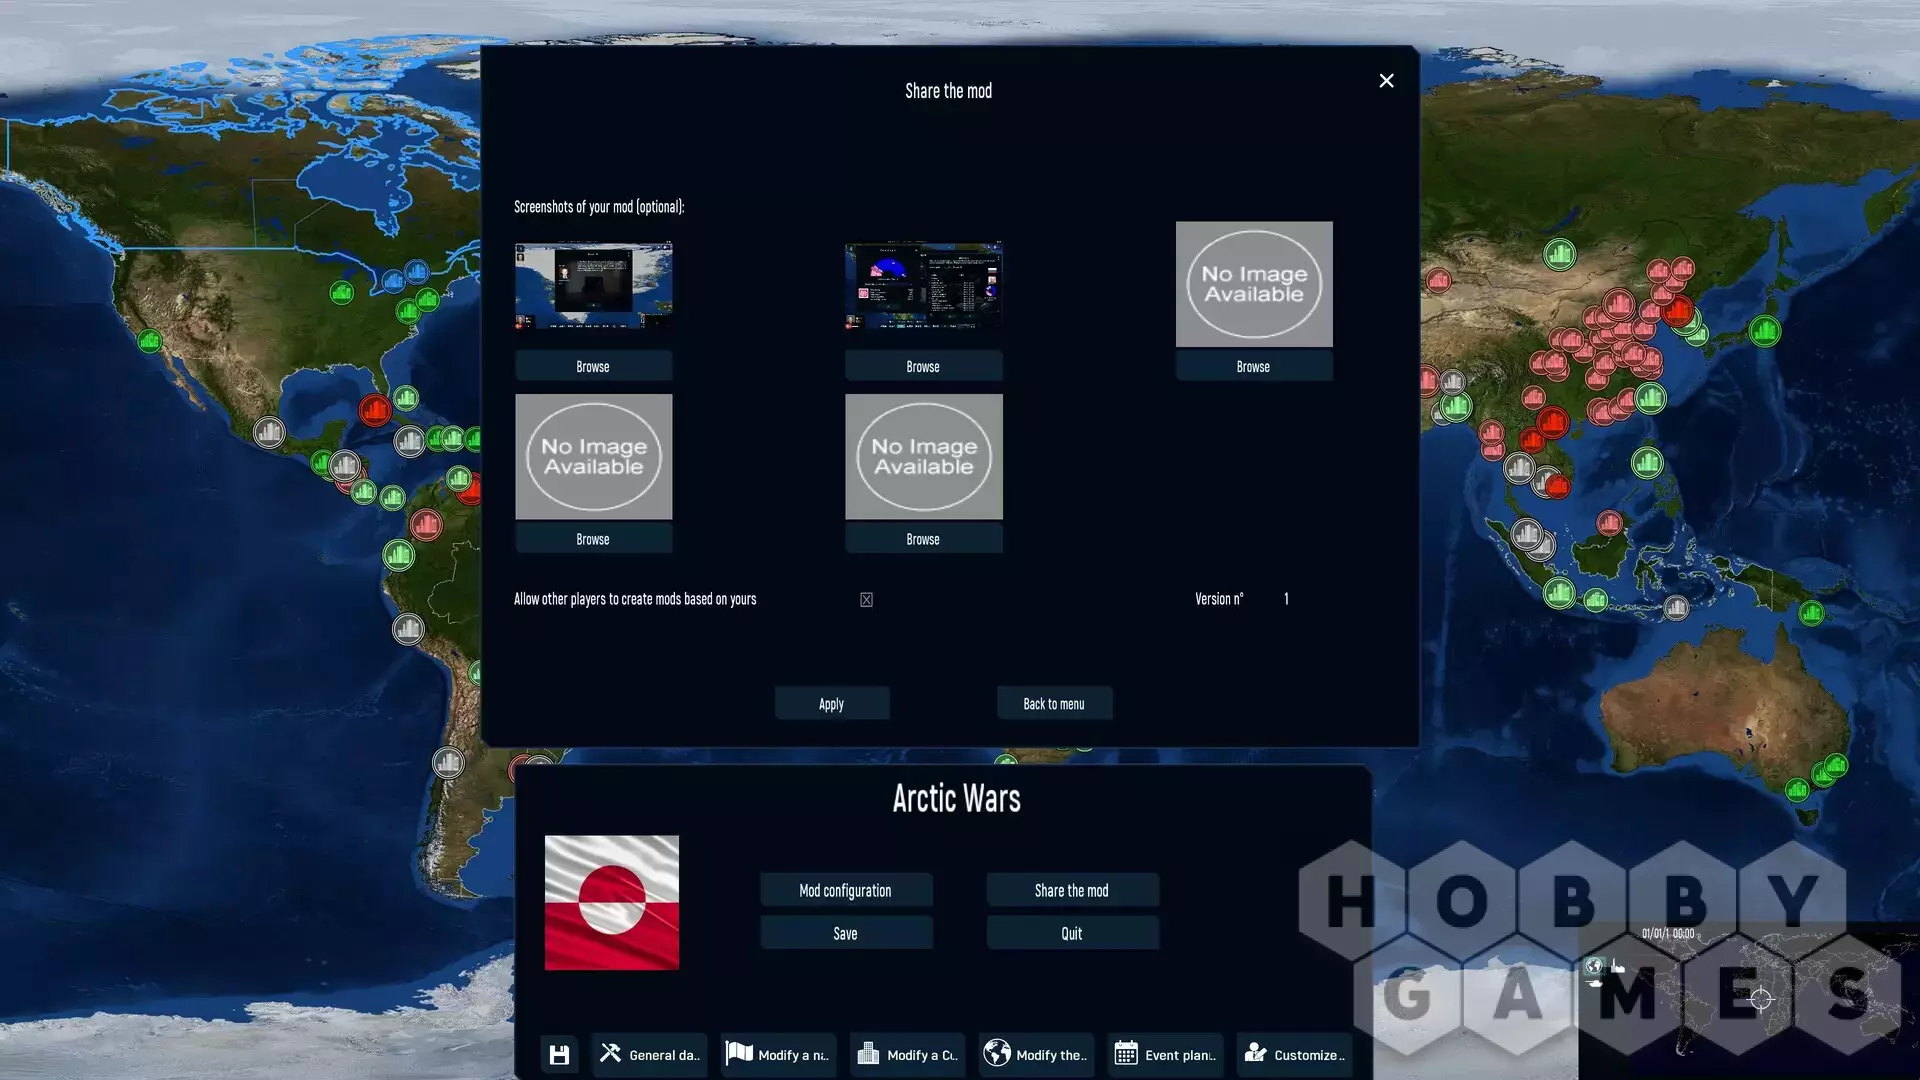Open the Event planner calendar icon

1165,1055
